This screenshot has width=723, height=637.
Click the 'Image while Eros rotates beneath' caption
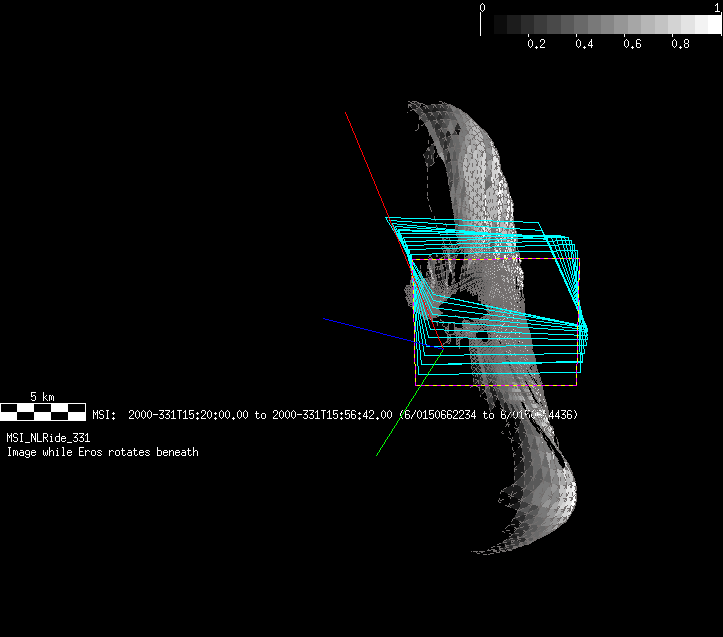[x=102, y=452]
